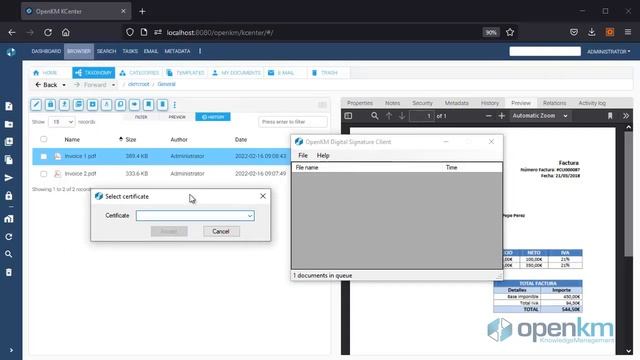Click the Back button
Viewport: 640px width, 360px height.
47,85
